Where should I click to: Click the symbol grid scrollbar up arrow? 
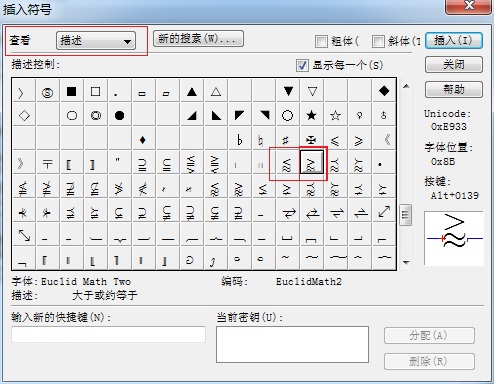click(406, 86)
